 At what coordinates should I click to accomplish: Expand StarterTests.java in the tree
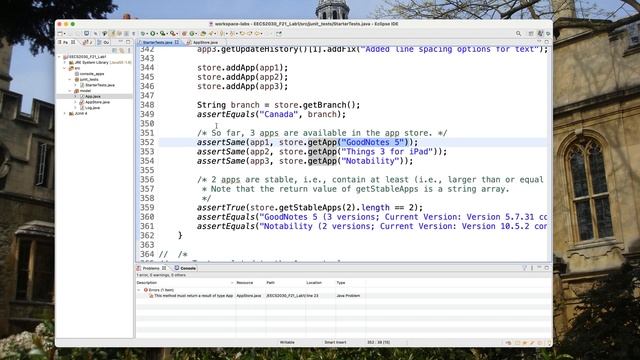pos(75,85)
